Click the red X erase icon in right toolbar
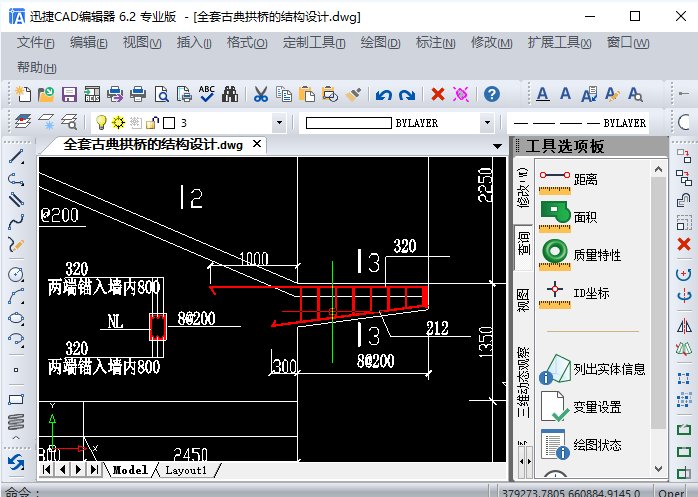Screen dimensions: 698x497 click(684, 244)
